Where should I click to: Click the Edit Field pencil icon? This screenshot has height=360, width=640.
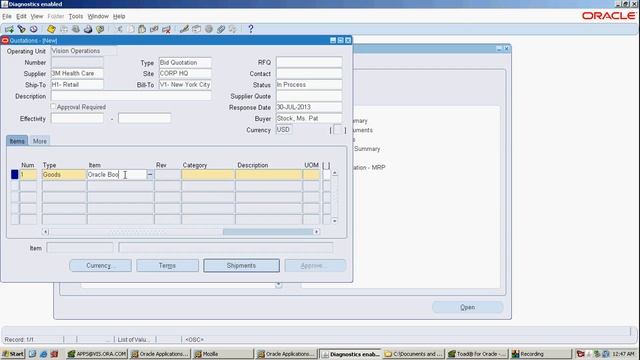[184, 29]
